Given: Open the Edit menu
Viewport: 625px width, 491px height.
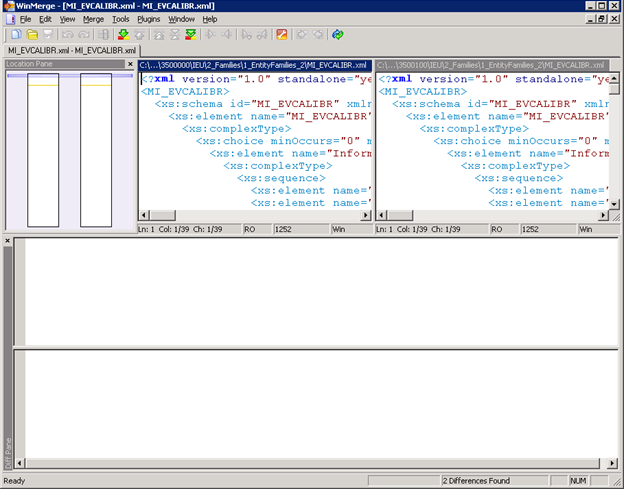Looking at the screenshot, I should coord(45,19).
